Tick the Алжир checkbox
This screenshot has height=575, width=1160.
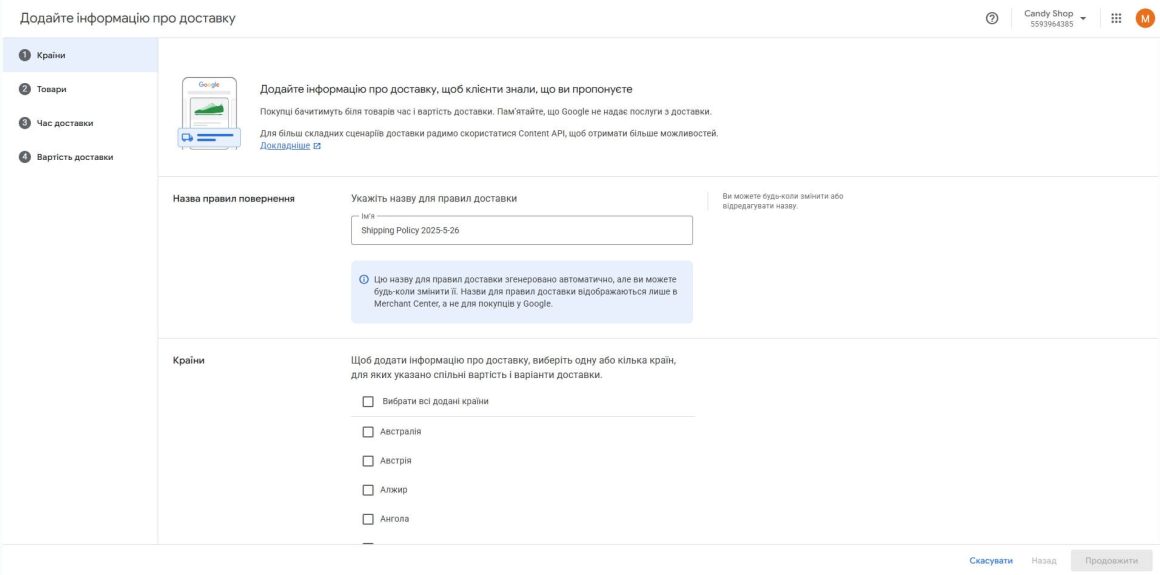[368, 491]
